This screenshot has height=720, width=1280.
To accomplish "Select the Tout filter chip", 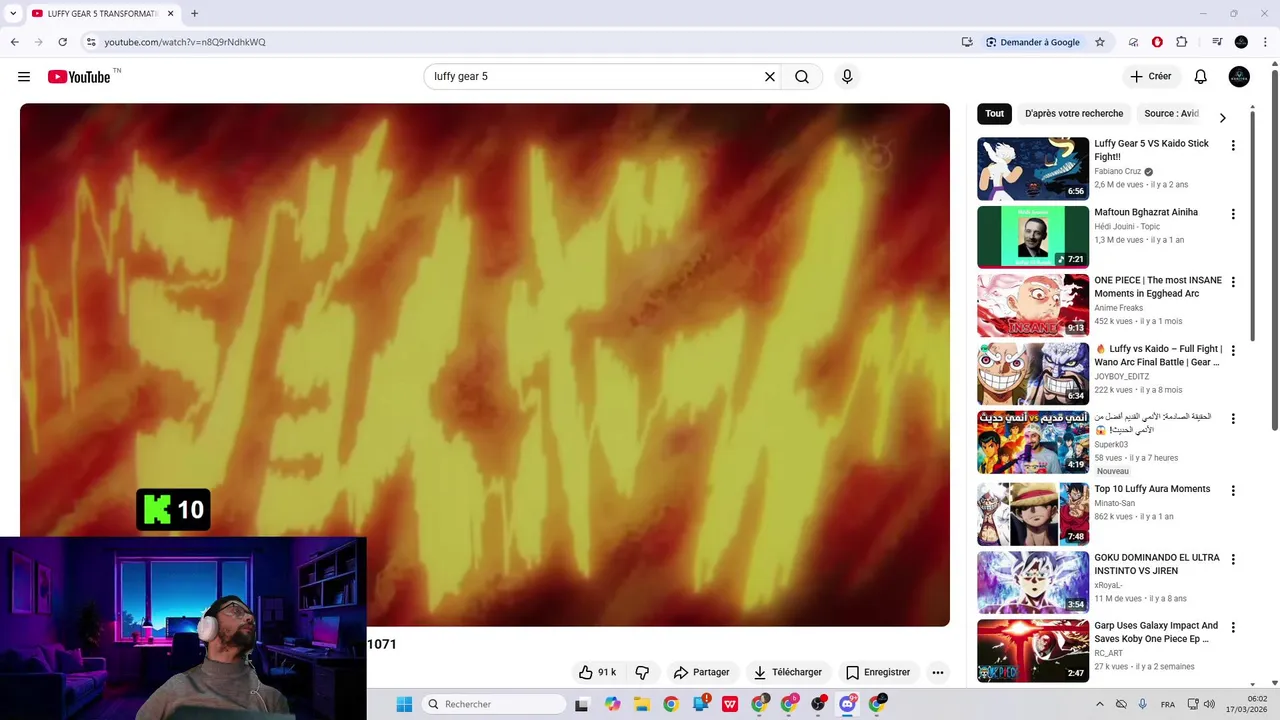I will click(994, 114).
